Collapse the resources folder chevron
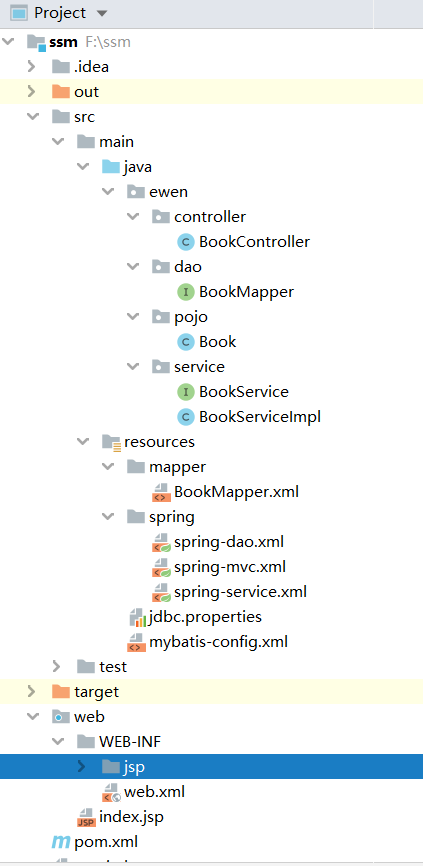423x866 pixels. [x=83, y=442]
